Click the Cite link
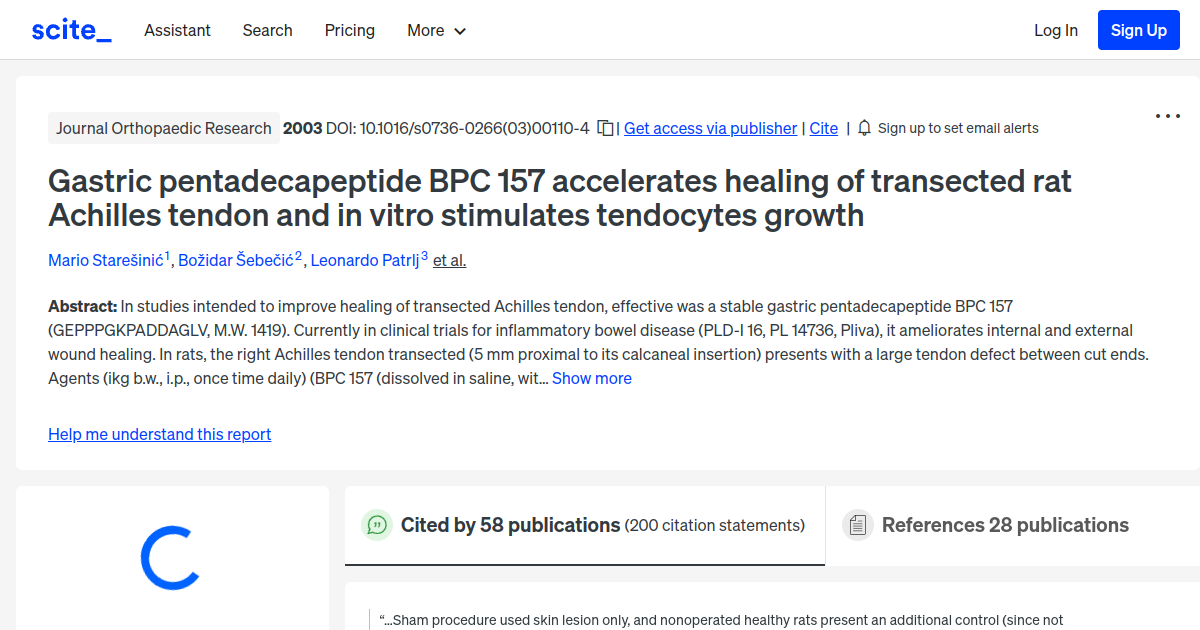Viewport: 1200px width, 630px height. 823,128
